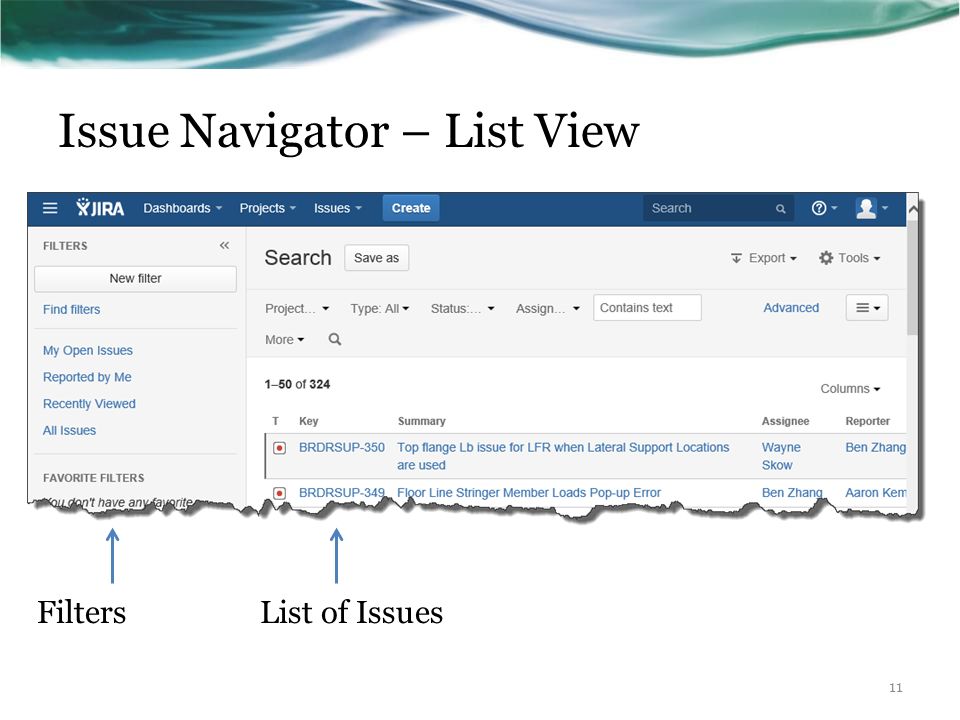960x720 pixels.
Task: Click reporter Aaron Kem on BRDRSUP-349
Action: tap(876, 493)
